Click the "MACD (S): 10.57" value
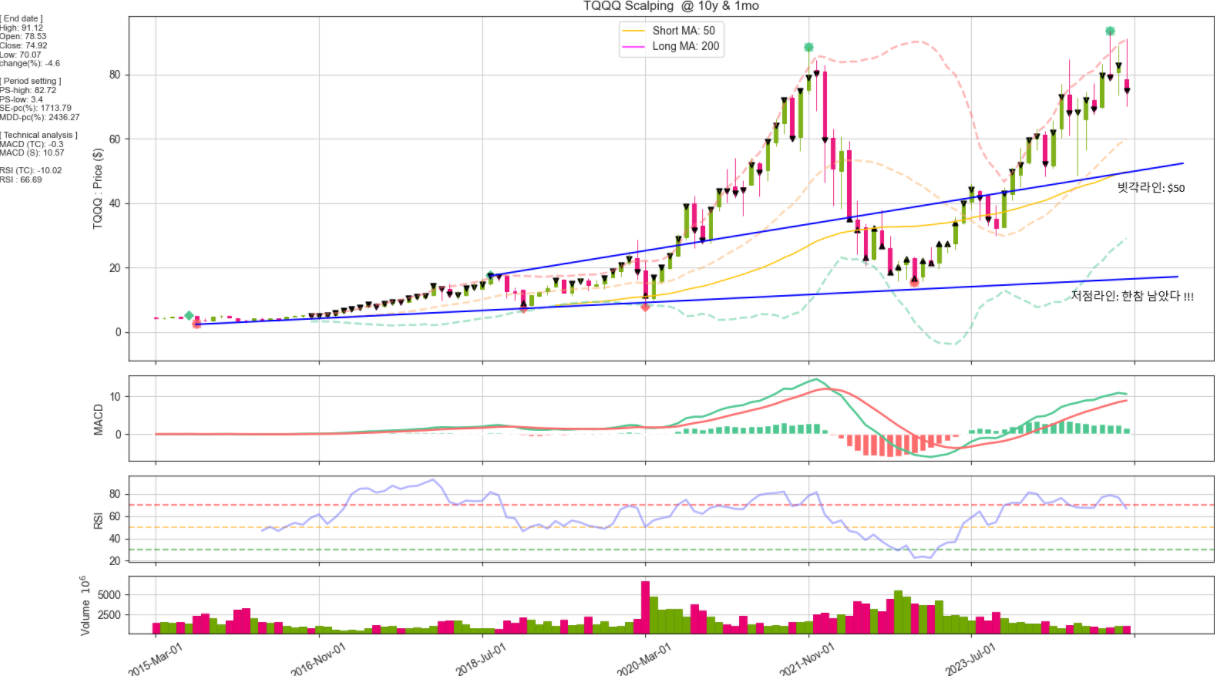 [32, 153]
